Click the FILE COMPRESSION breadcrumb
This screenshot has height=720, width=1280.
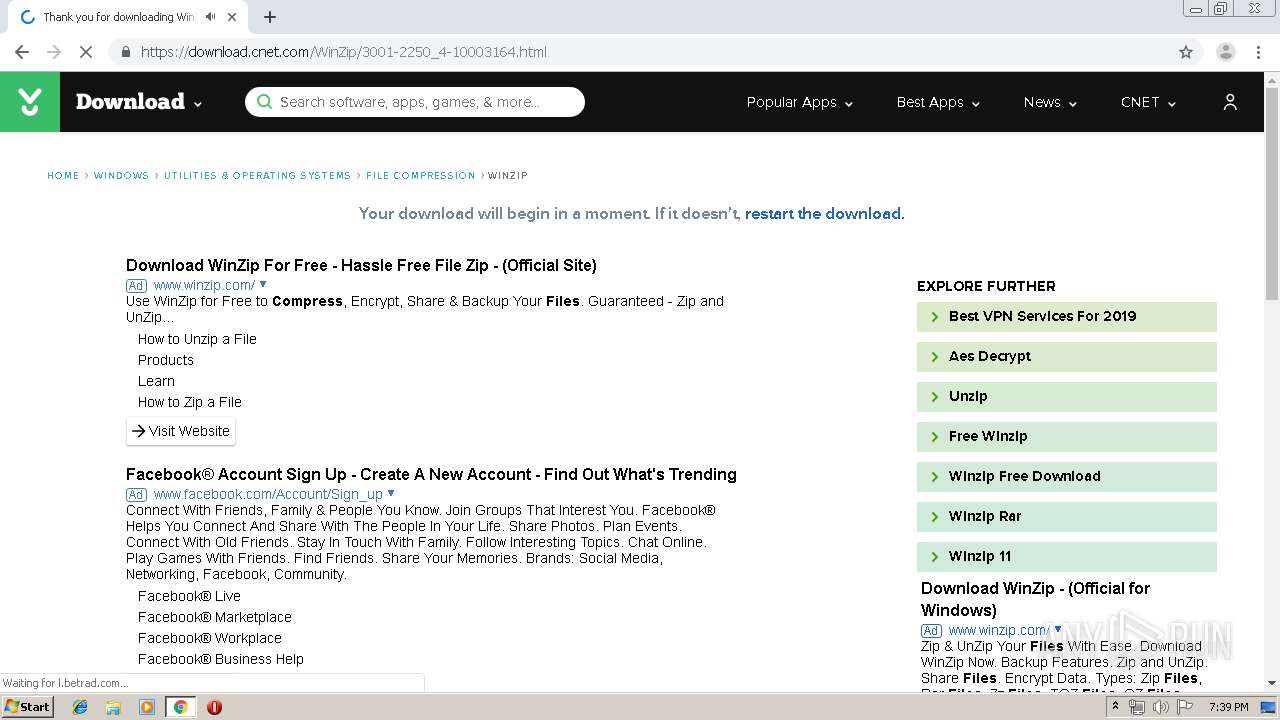420,175
